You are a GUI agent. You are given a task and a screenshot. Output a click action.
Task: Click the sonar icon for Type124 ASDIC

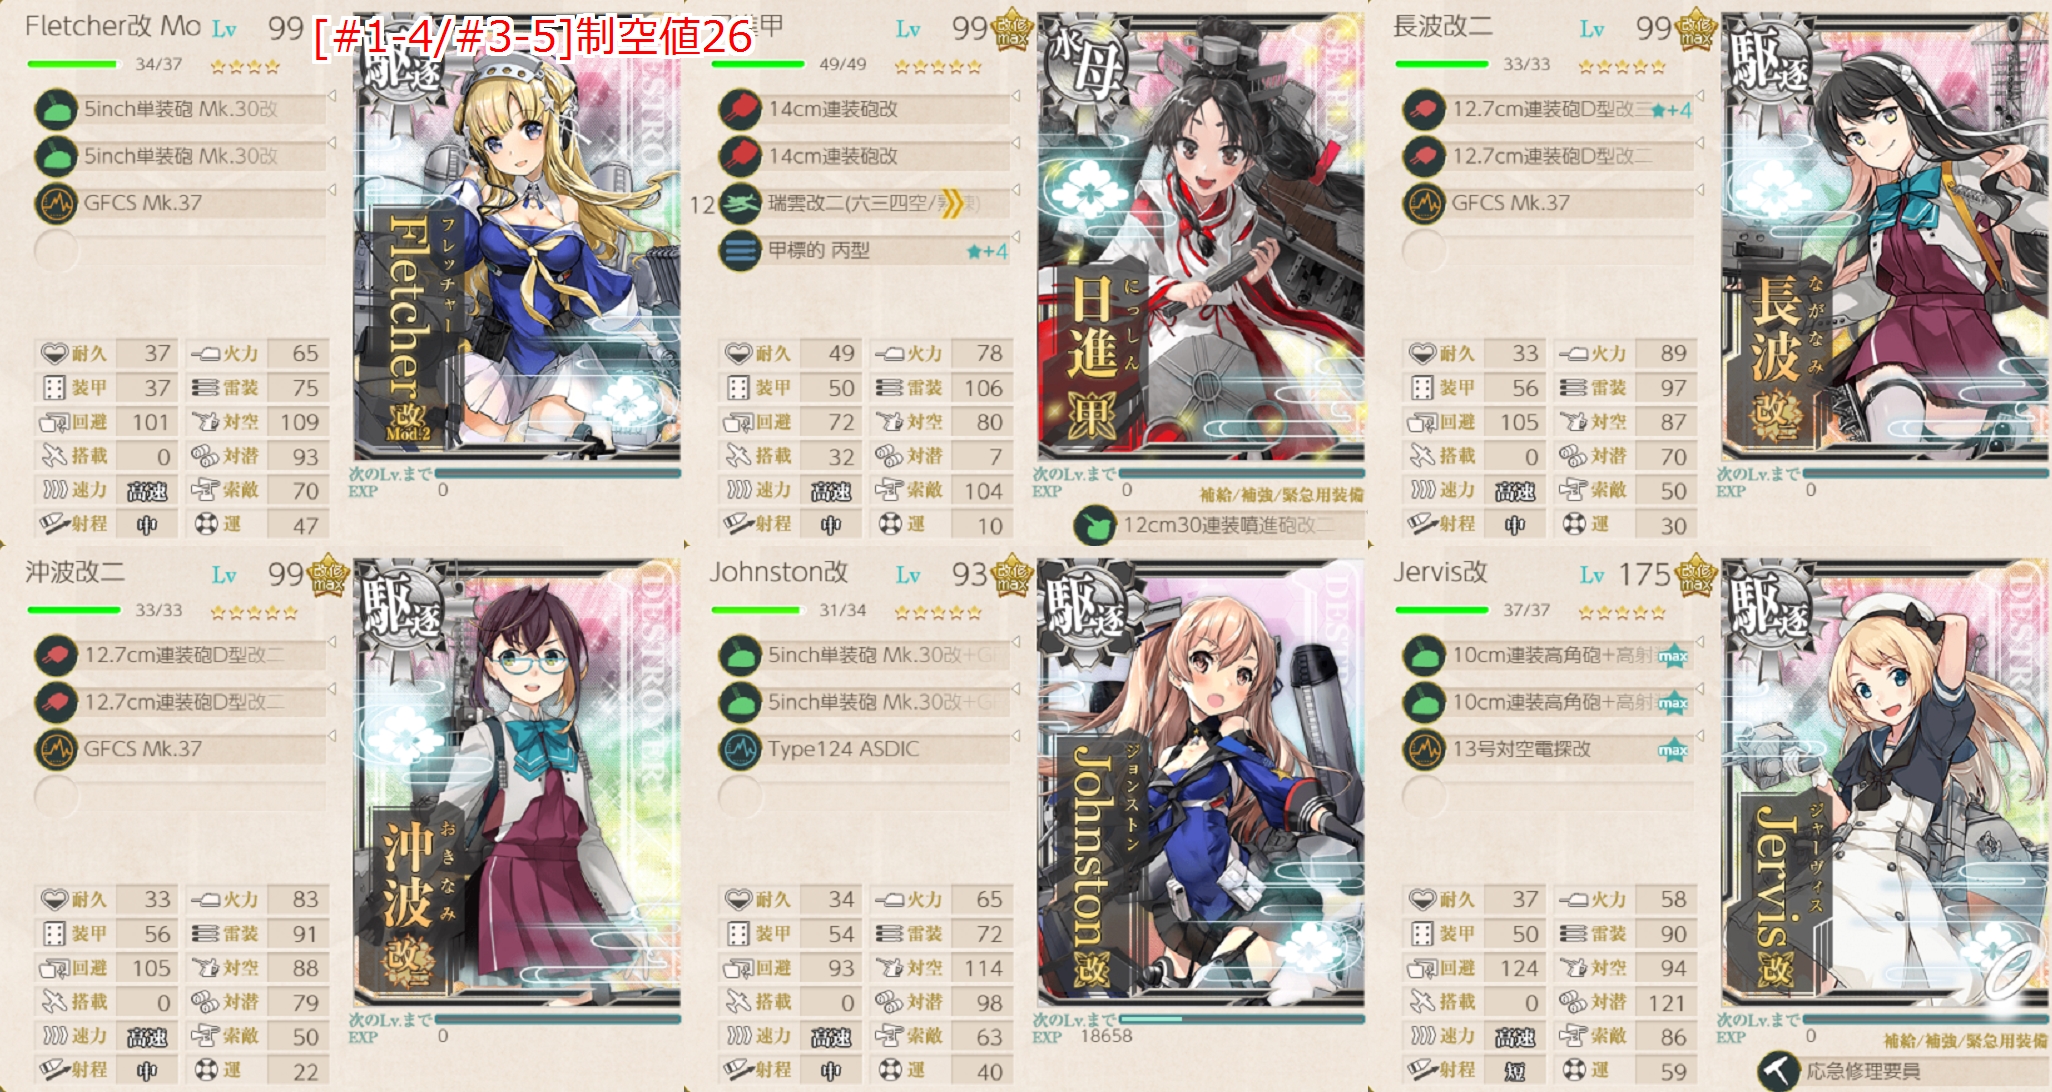point(740,749)
